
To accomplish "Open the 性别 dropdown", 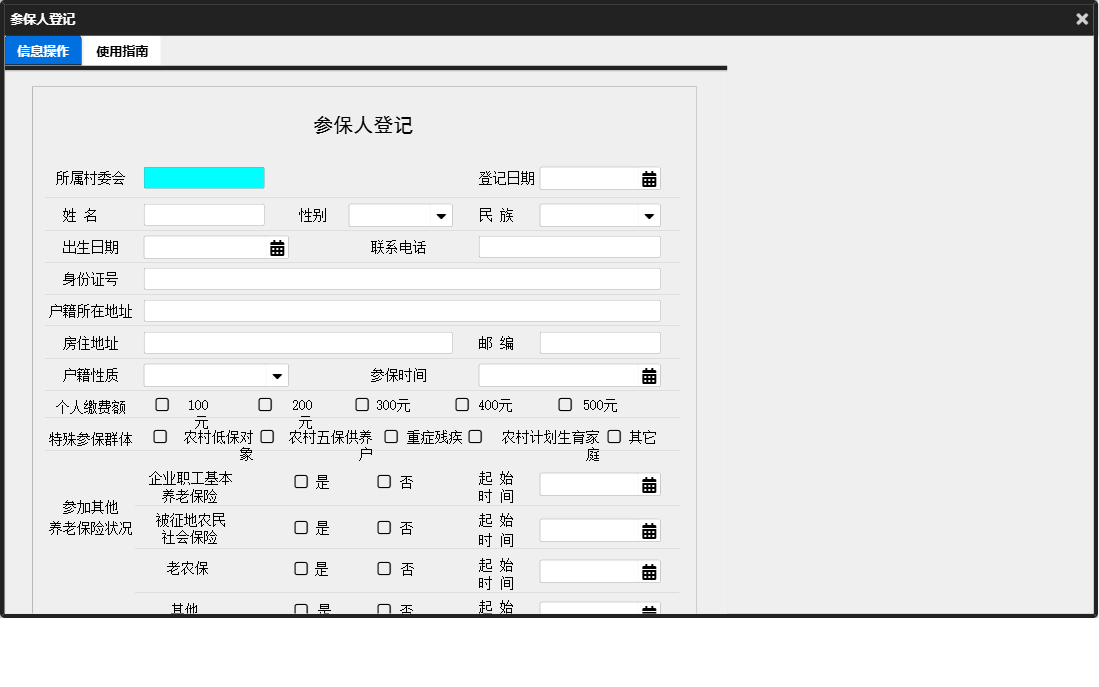I will (400, 214).
